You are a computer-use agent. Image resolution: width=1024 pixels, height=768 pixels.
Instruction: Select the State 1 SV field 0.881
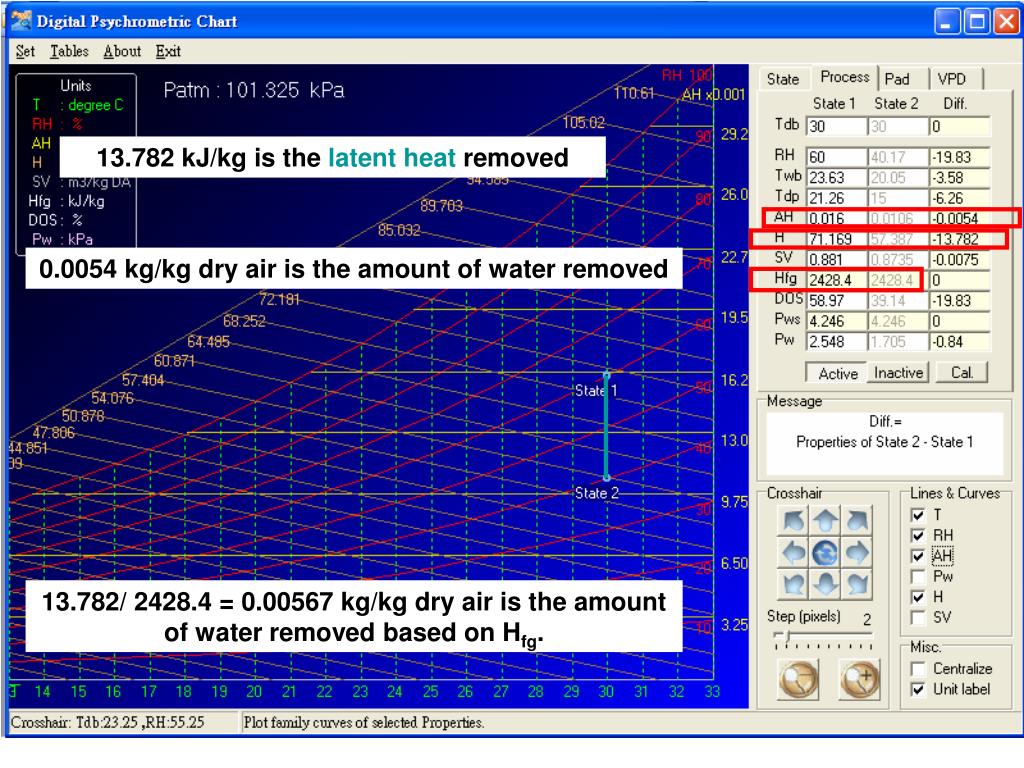click(837, 260)
